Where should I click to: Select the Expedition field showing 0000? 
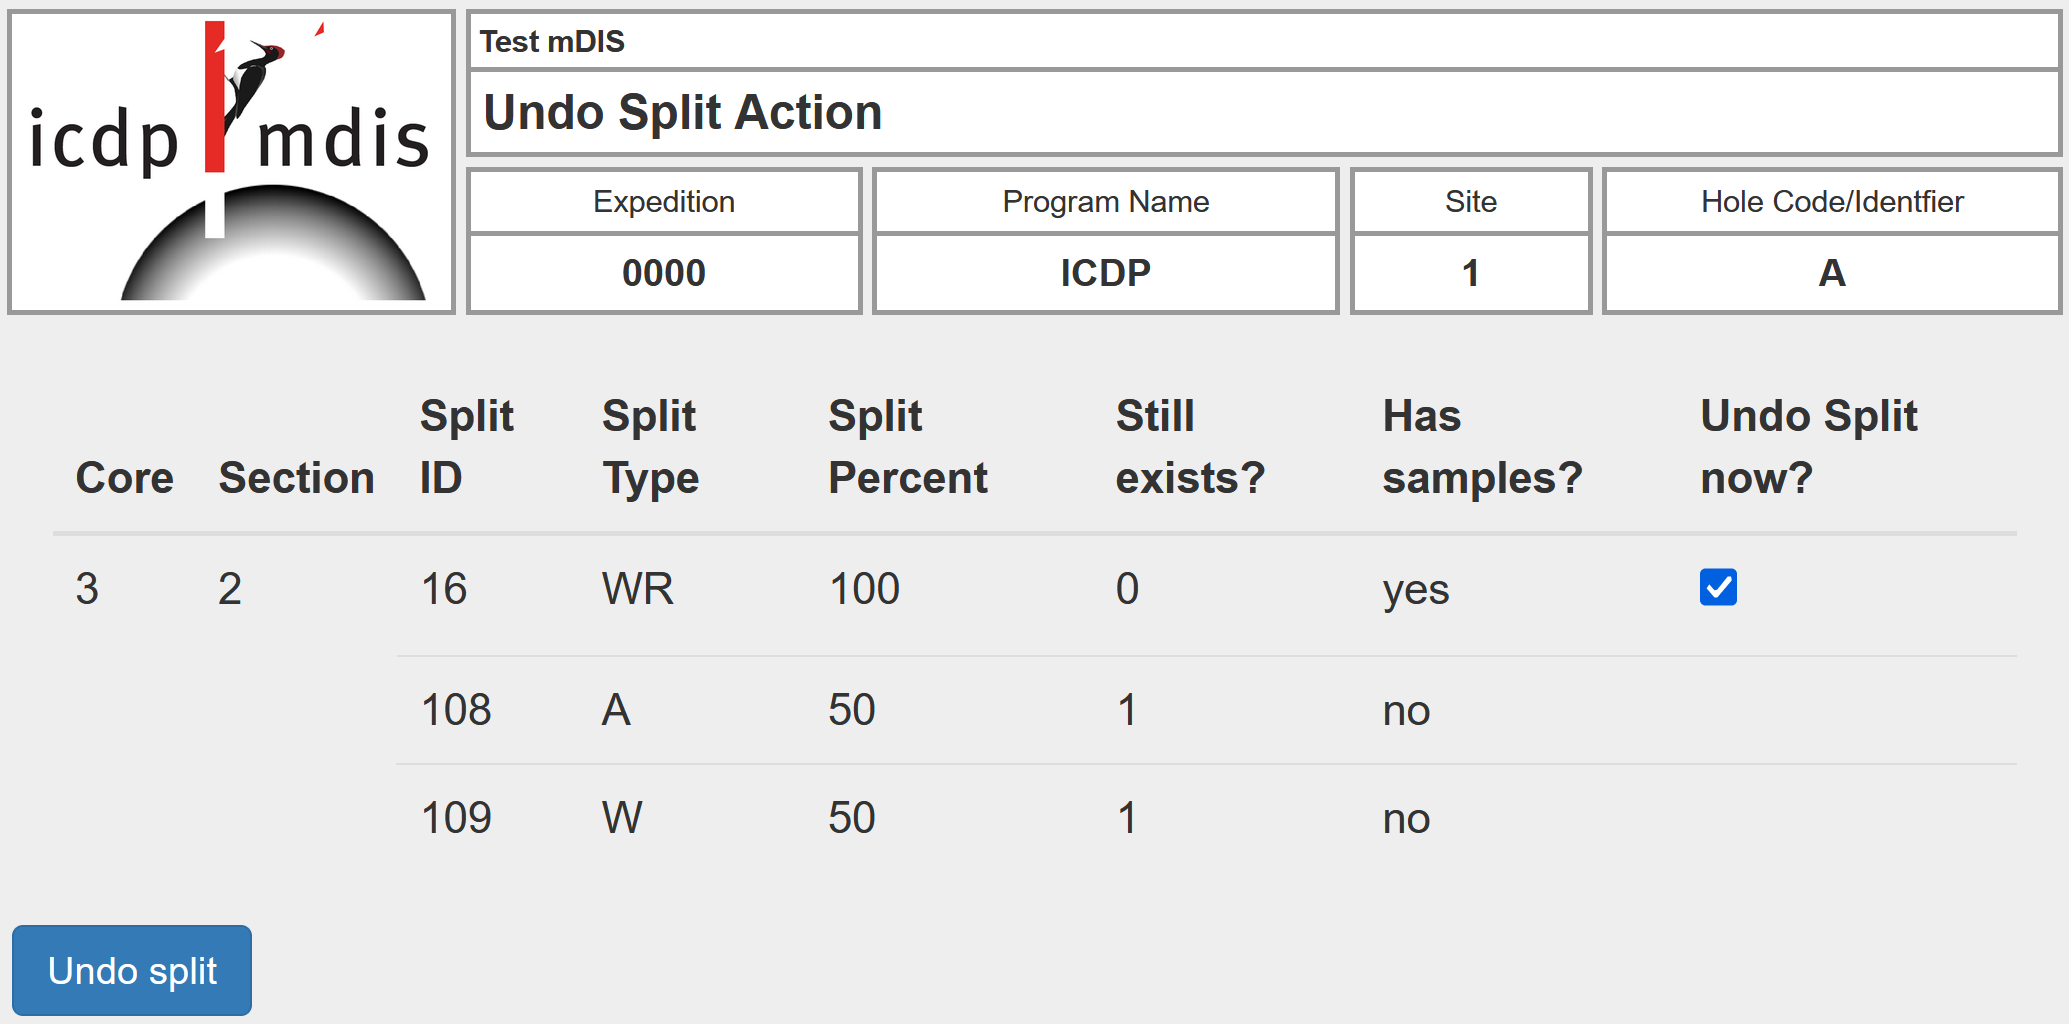point(663,272)
